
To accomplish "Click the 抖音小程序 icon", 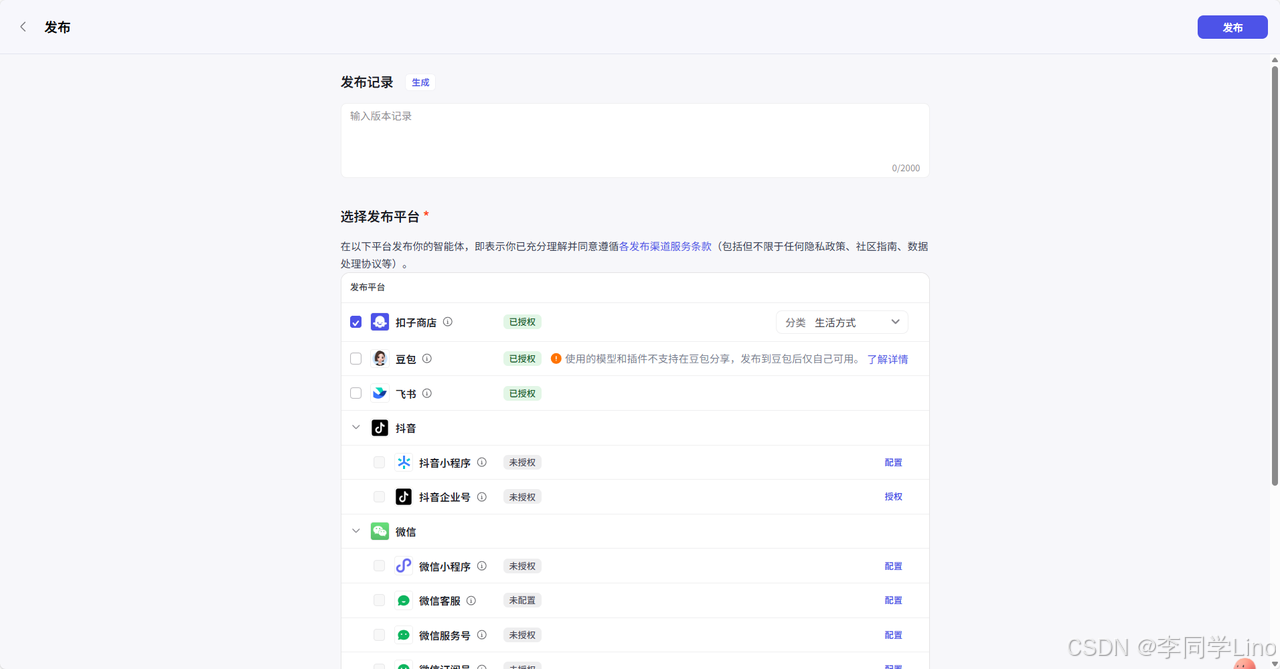I will tap(404, 462).
